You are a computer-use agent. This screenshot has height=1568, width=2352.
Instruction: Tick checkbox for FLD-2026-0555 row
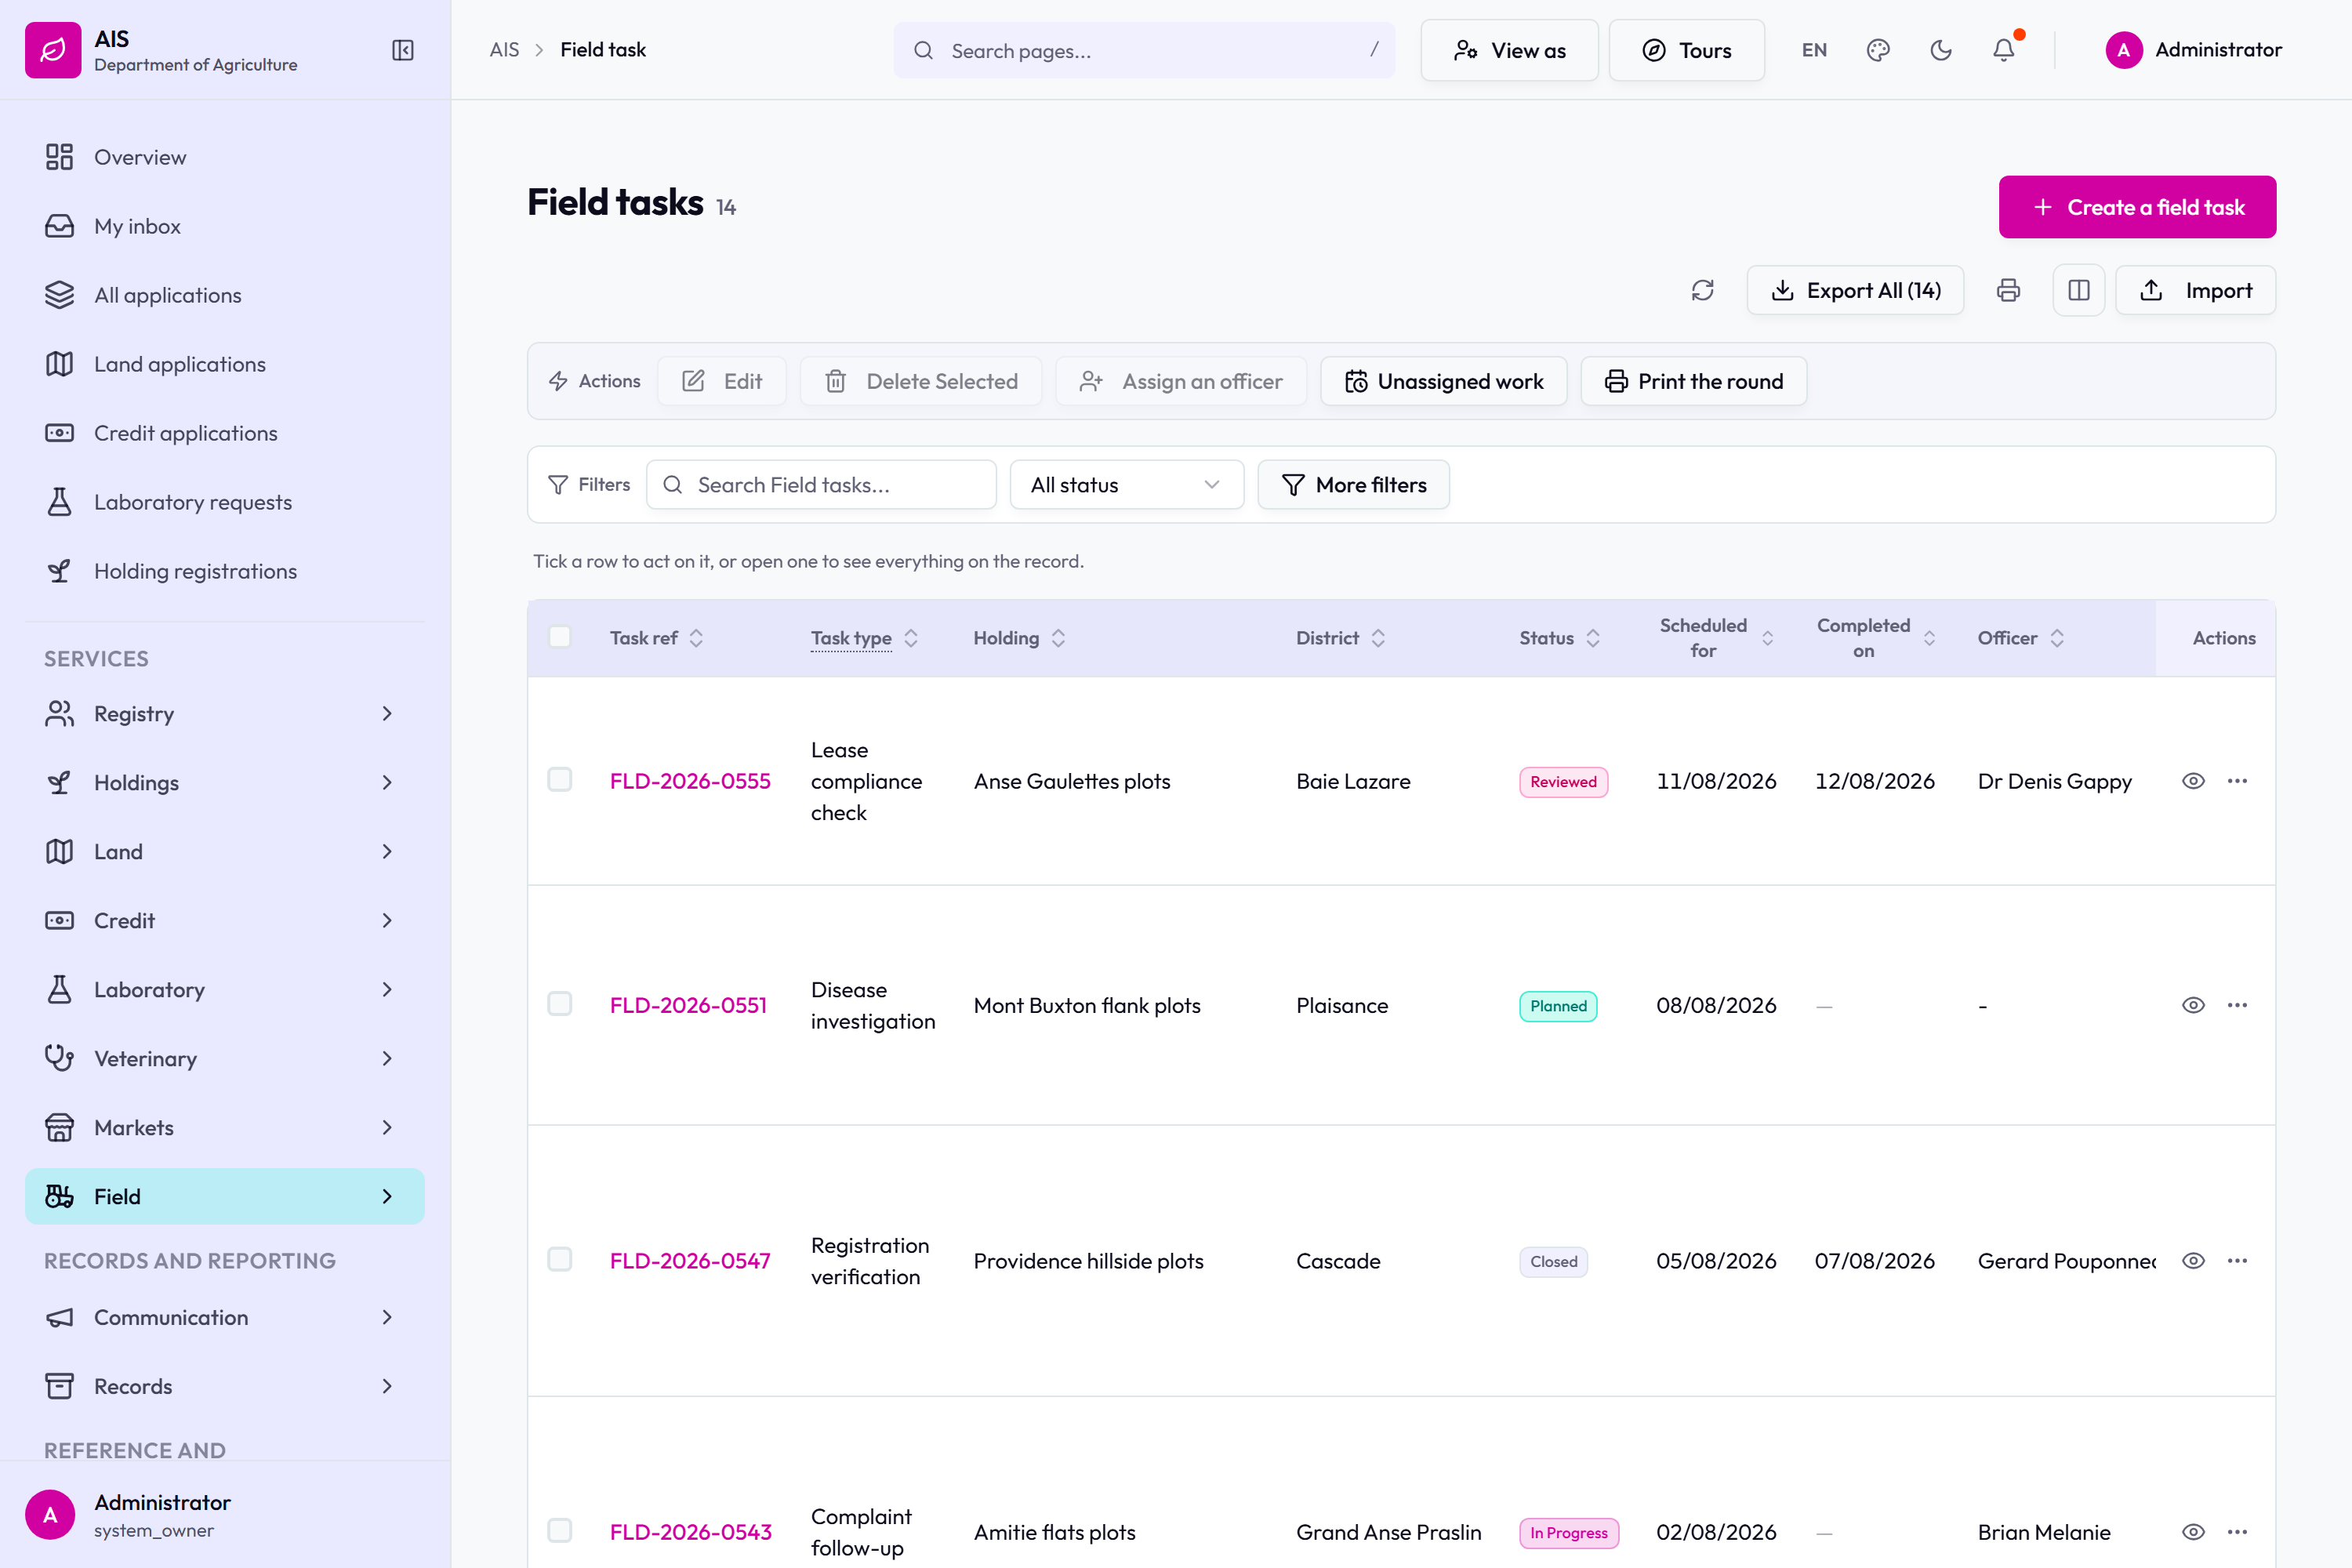pos(560,780)
